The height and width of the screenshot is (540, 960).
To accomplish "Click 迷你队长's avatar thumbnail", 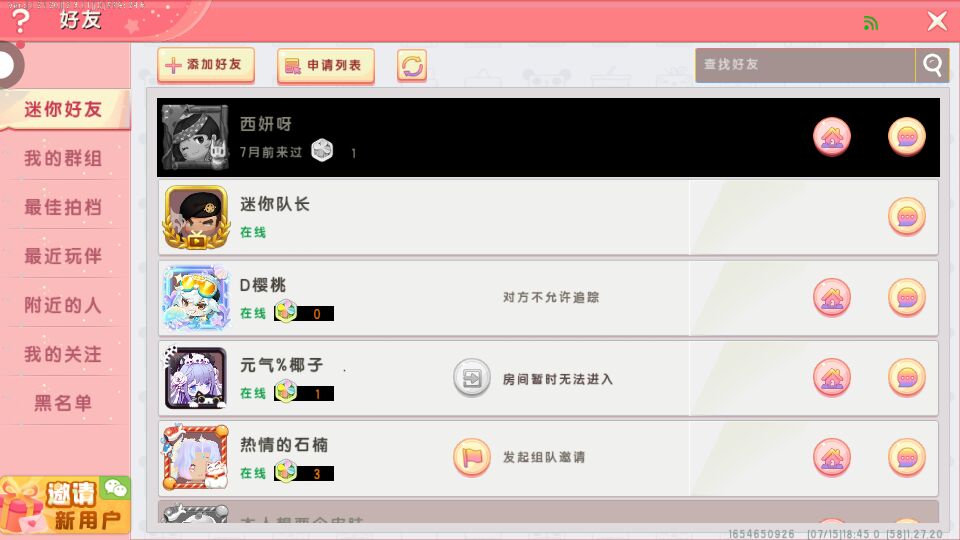I will (x=196, y=217).
